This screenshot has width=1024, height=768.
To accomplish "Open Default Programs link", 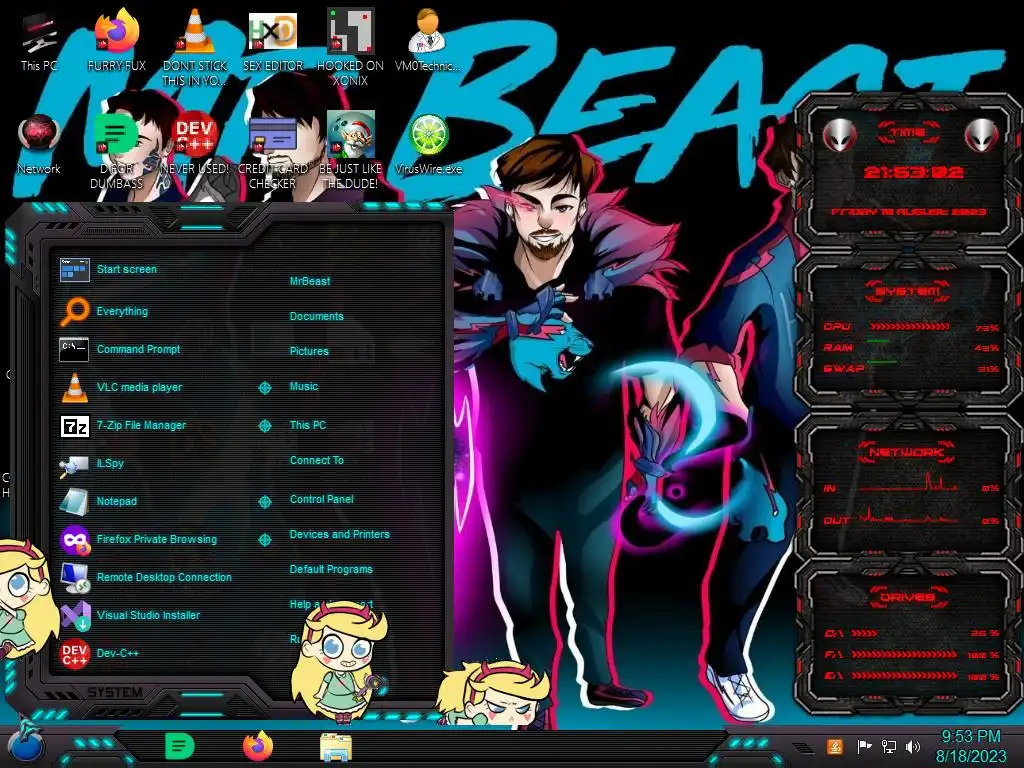I will [x=330, y=569].
